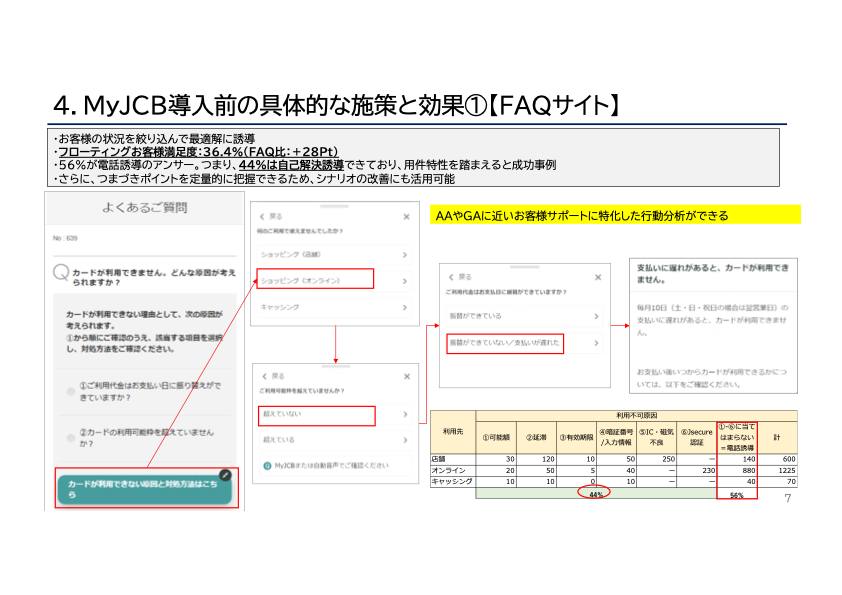
Task: Click the よくあるご質問 header
Action: [144, 207]
